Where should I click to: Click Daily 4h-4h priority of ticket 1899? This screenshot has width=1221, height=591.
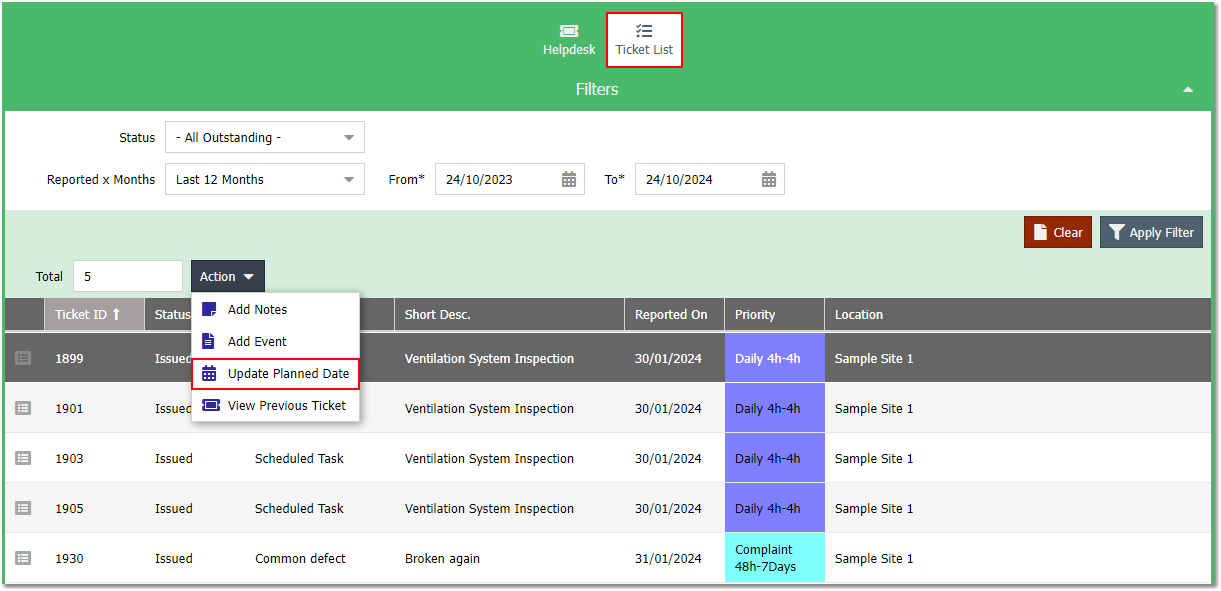pyautogui.click(x=774, y=358)
